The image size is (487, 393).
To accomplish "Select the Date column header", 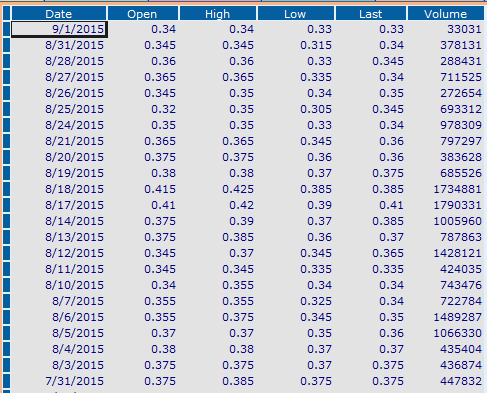I will click(59, 14).
